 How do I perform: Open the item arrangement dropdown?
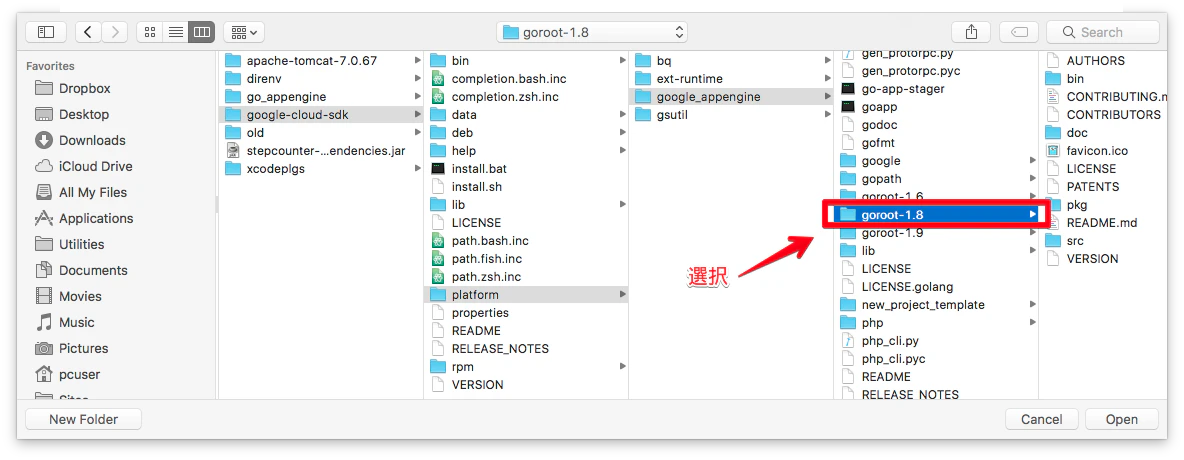point(244,32)
